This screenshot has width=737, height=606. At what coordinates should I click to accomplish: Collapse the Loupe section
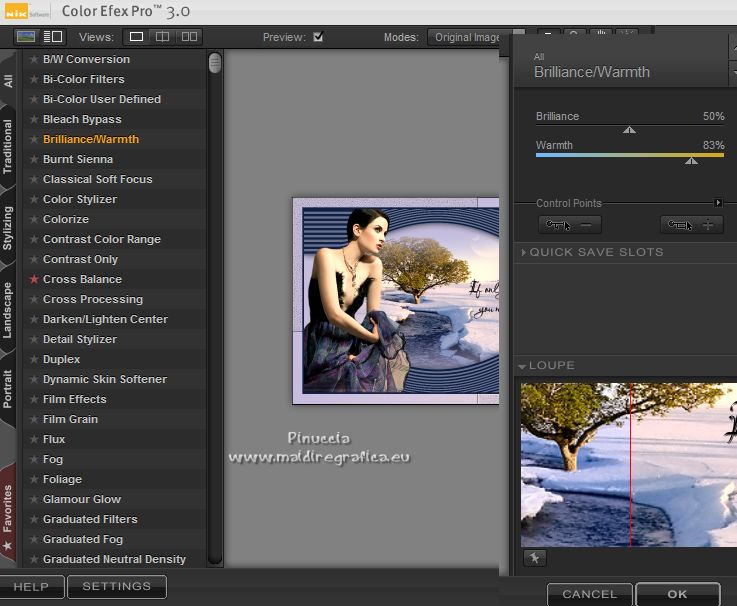coord(523,366)
